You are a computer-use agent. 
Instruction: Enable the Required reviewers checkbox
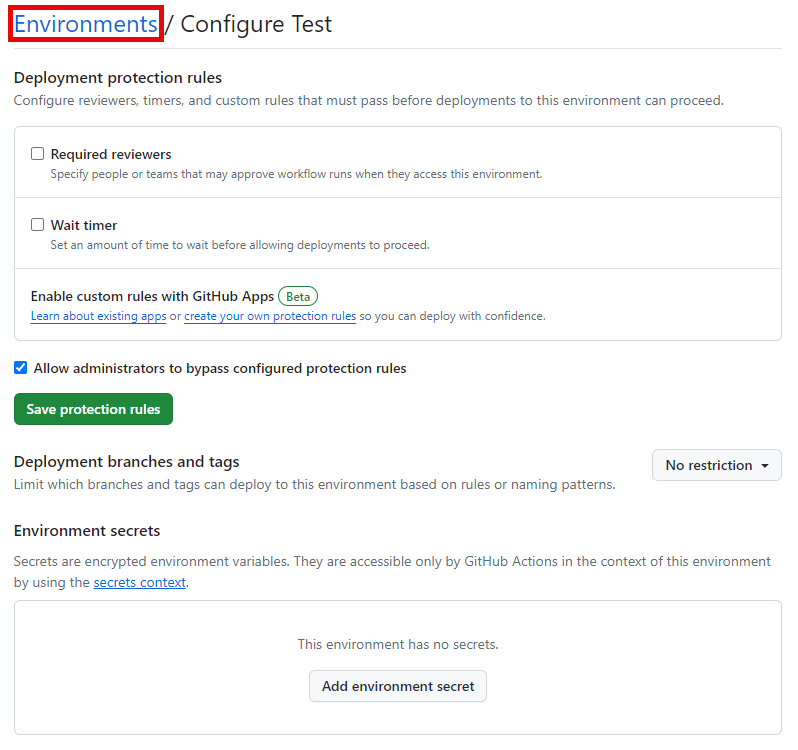[37, 154]
